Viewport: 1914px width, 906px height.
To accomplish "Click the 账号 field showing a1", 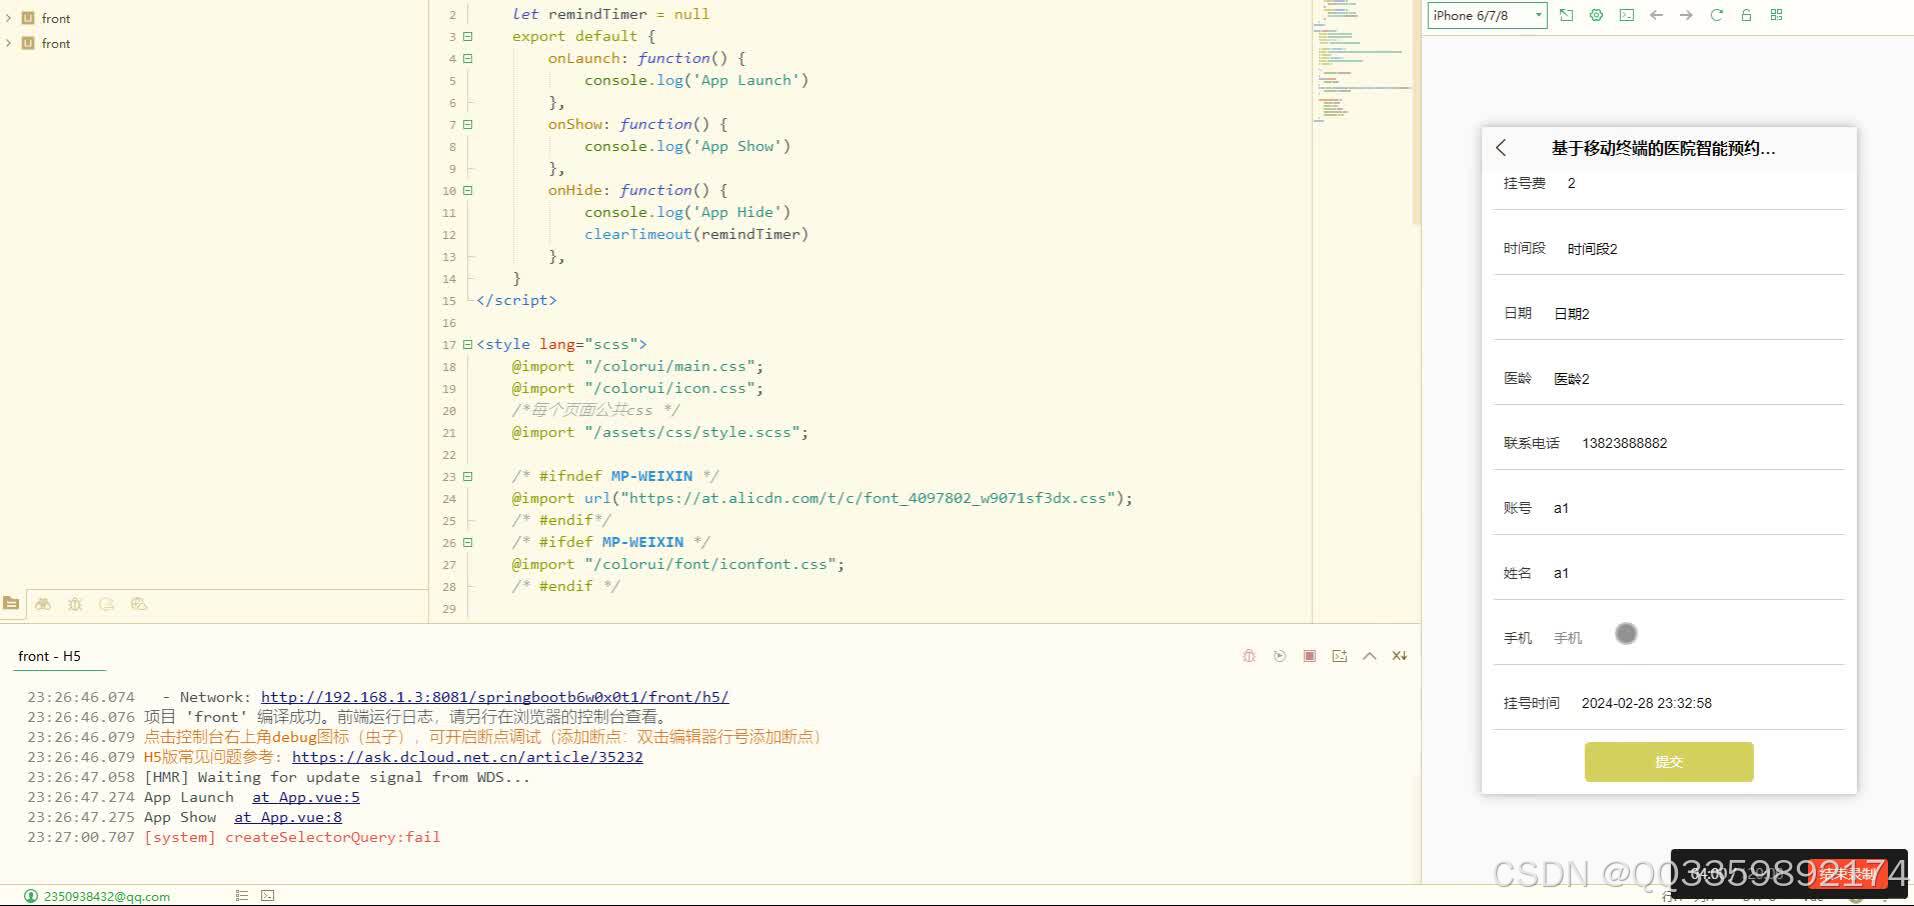I will 1697,508.
